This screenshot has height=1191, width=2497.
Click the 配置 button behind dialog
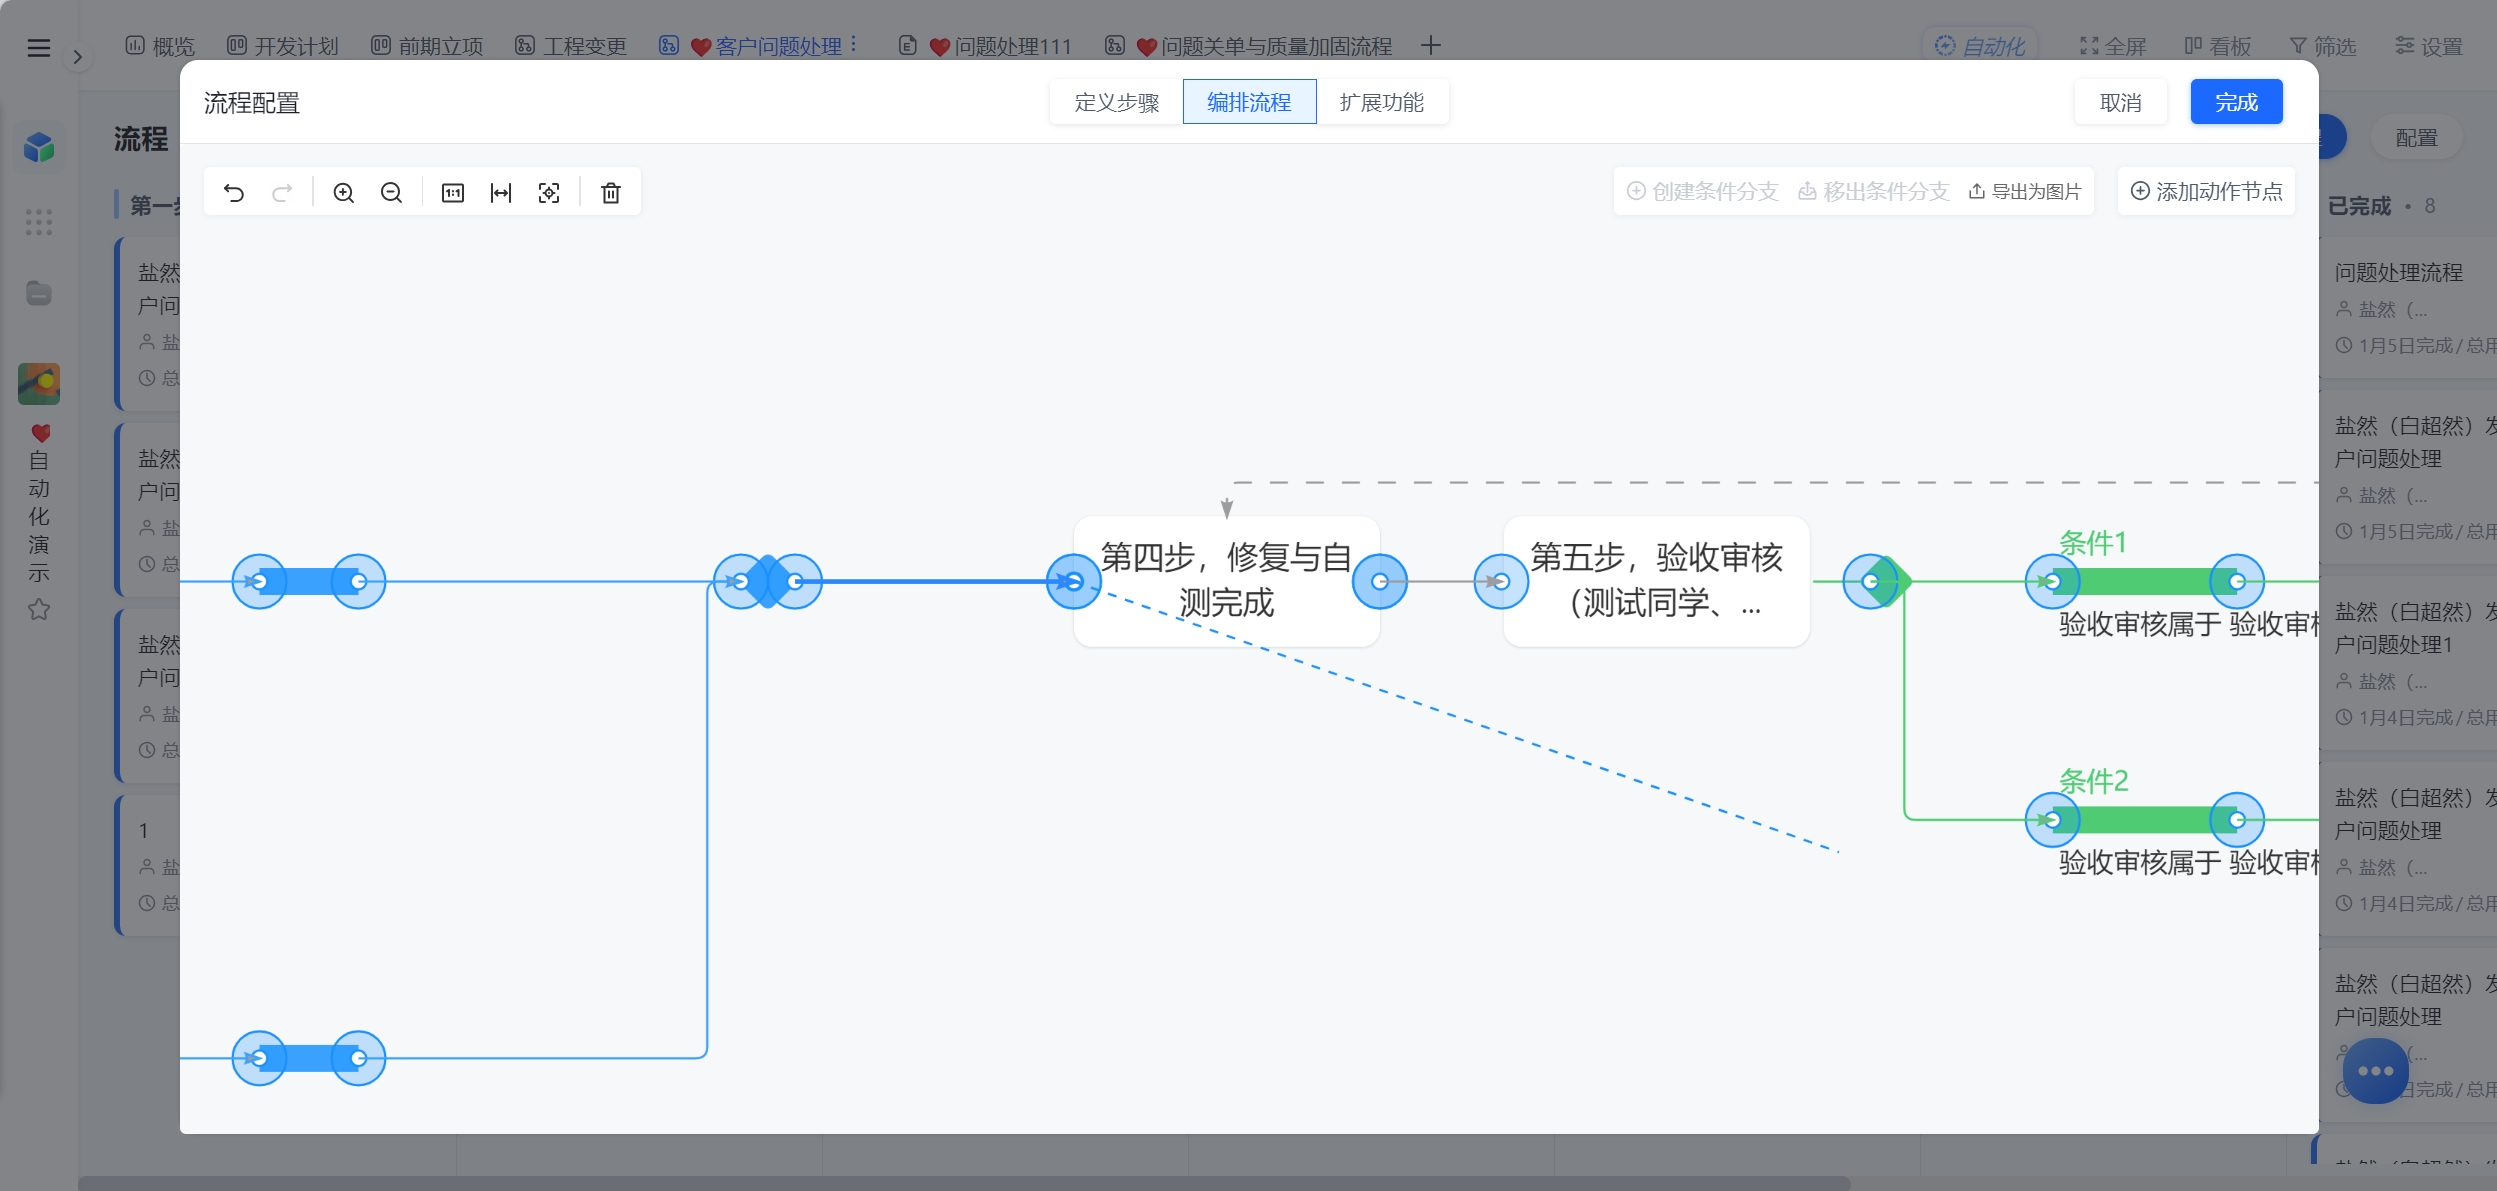2416,138
